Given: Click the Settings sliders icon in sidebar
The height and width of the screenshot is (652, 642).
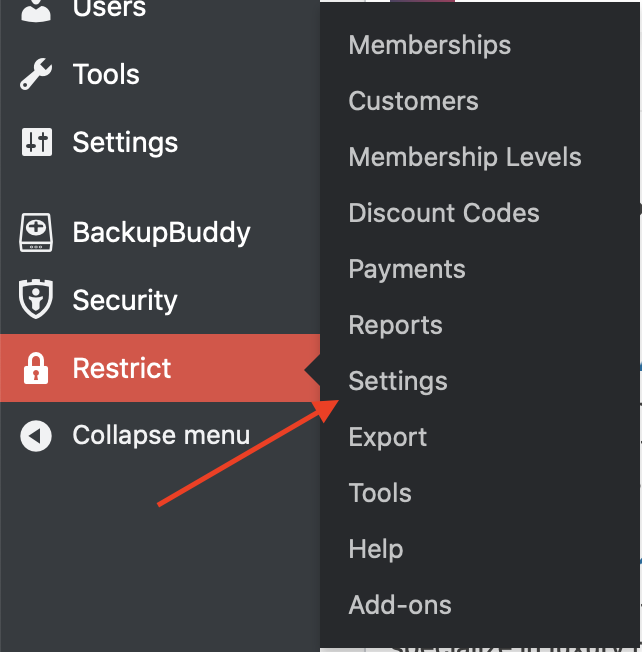Looking at the screenshot, I should (x=37, y=142).
